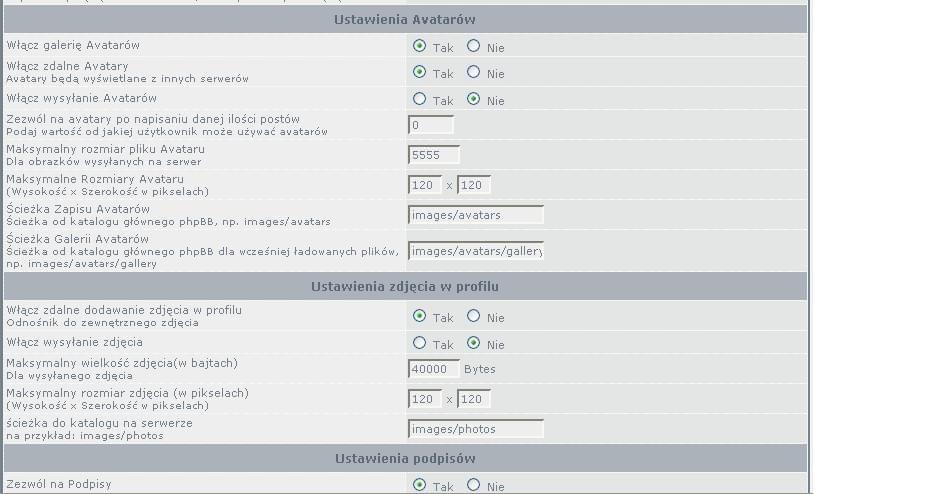Click the minimum posts for avatars field
Viewport: 945px width, 494px height.
tap(431, 125)
